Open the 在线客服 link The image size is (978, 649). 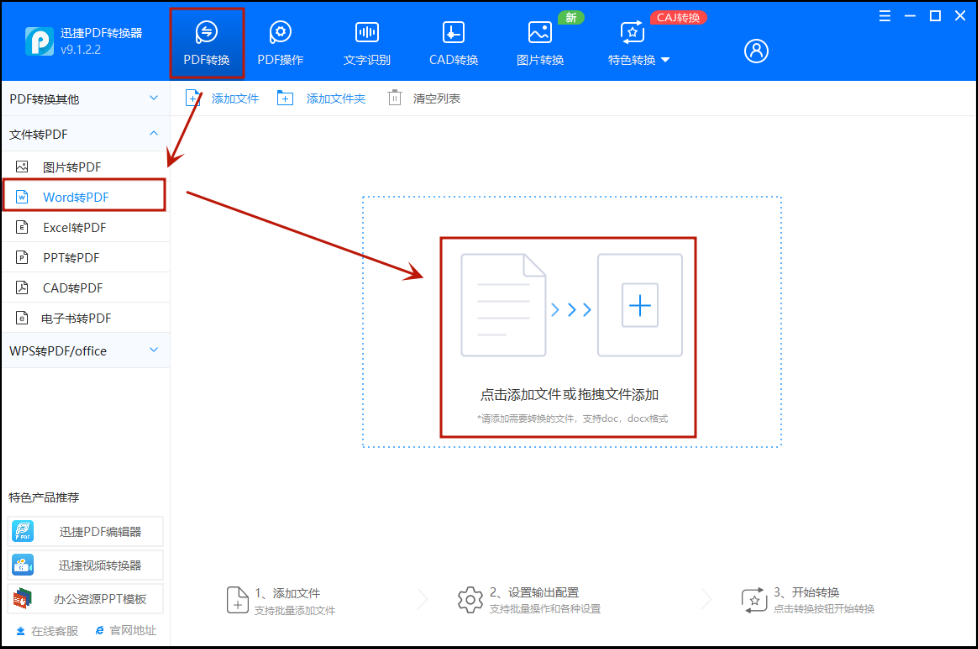click(47, 631)
